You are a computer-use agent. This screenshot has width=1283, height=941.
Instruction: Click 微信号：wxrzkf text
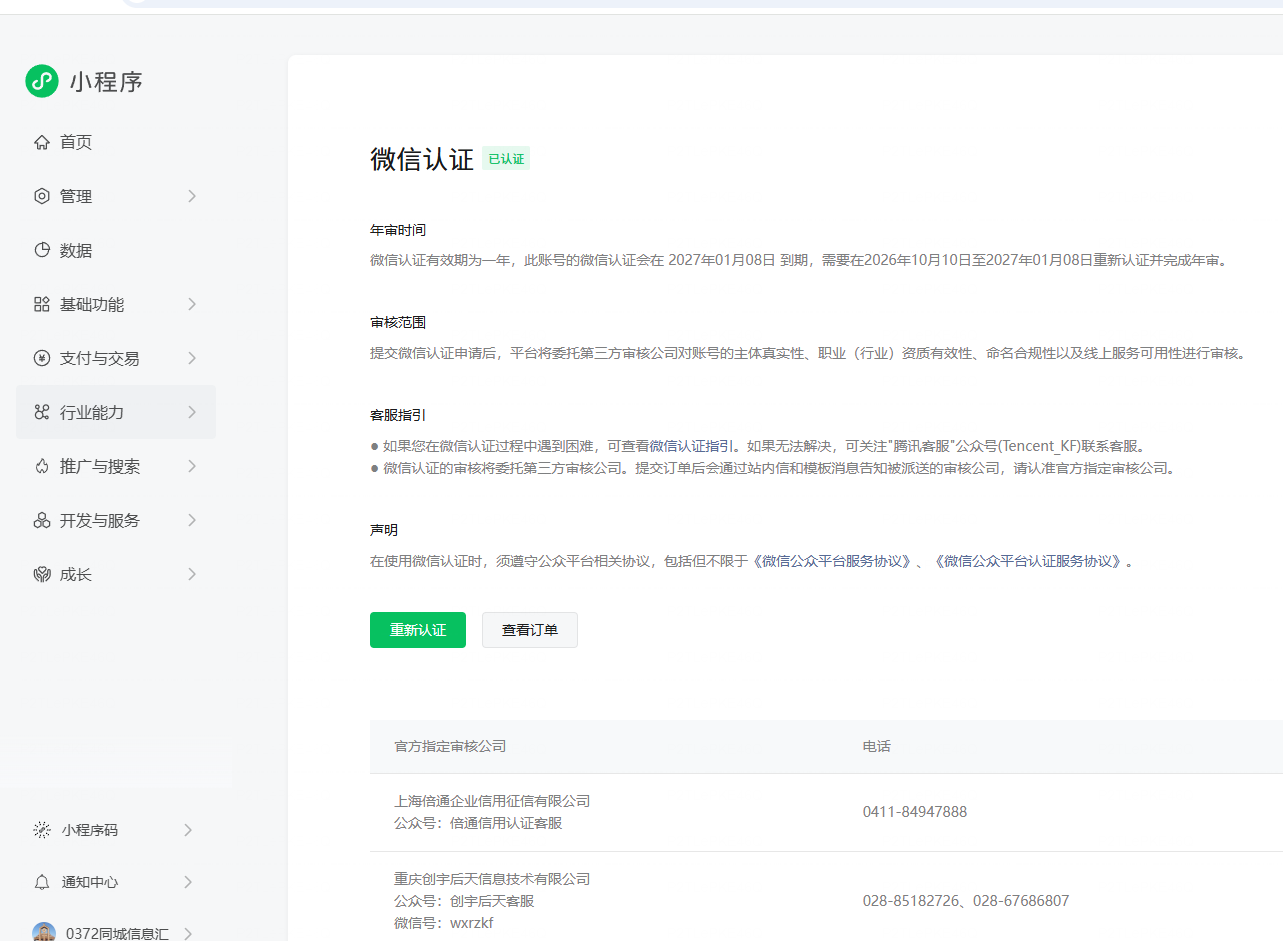tap(444, 923)
